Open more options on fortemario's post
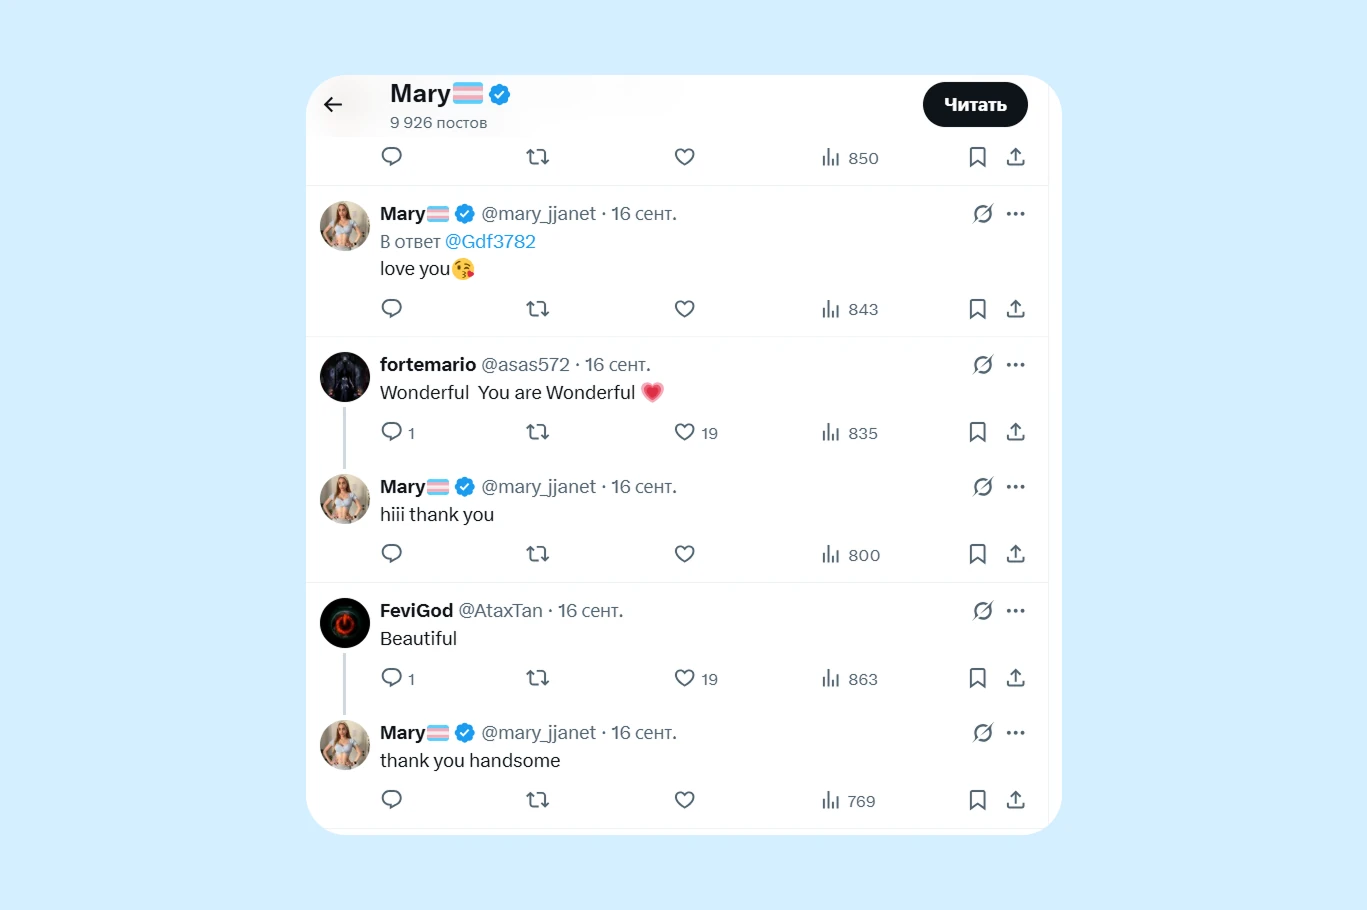Image resolution: width=1367 pixels, height=910 pixels. pyautogui.click(x=1016, y=365)
